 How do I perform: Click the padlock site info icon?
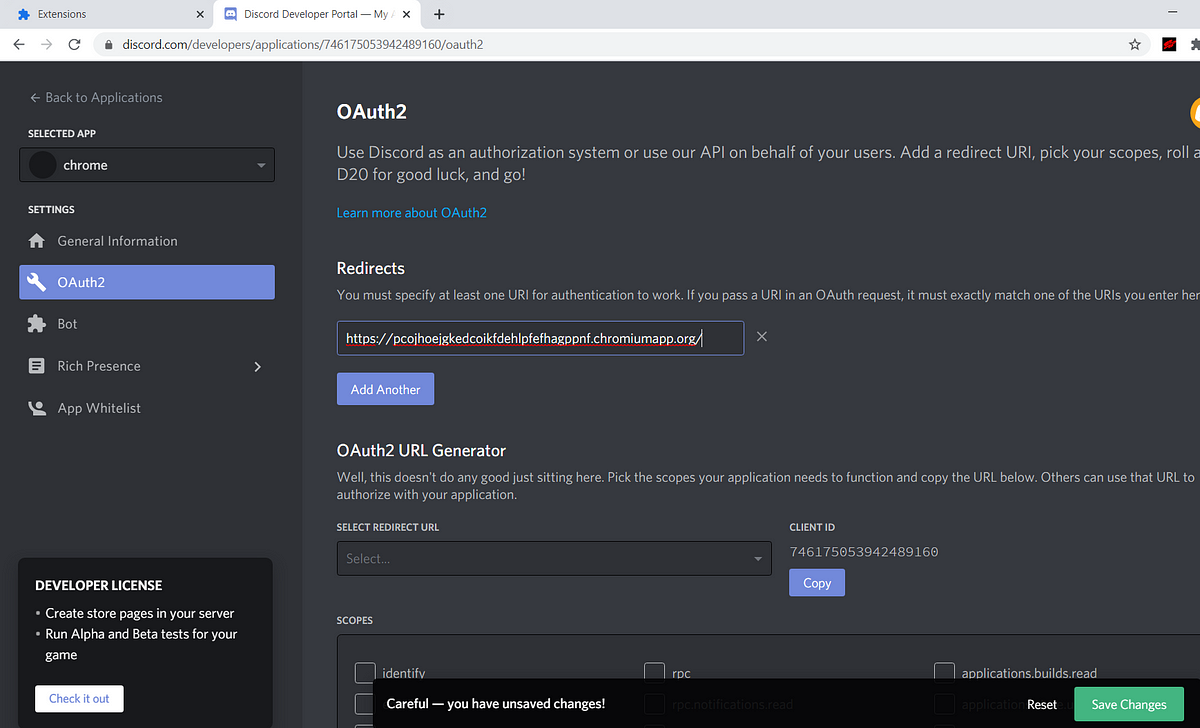109,45
